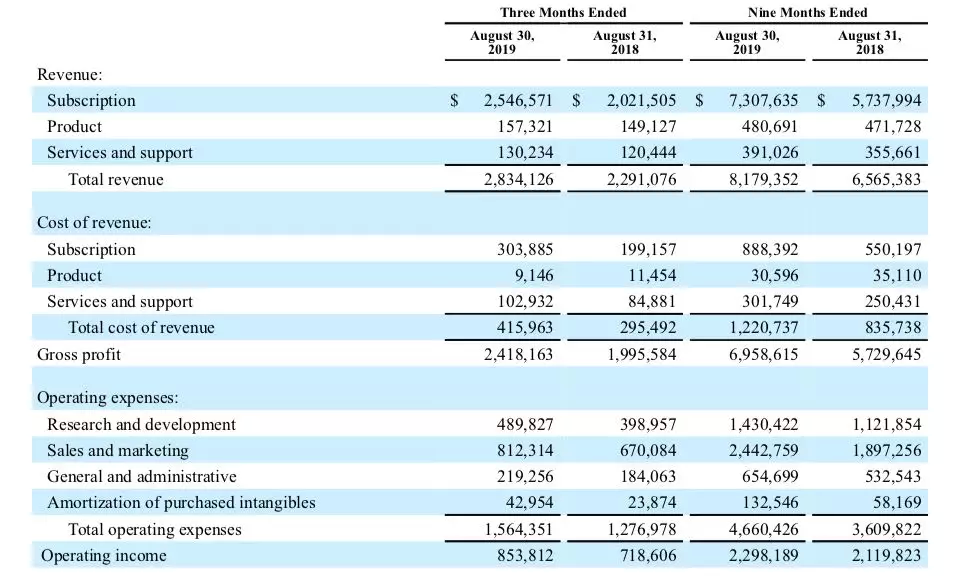Select subscription revenue value 5,737,994
Viewport: 964px width, 583px height.
tap(887, 100)
